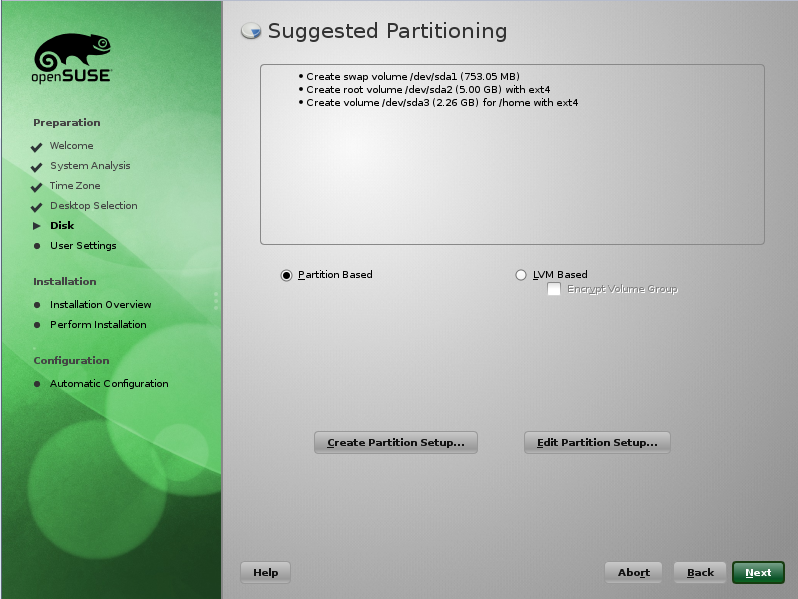Click the Suggested Partitioning heading text
Screen dimensions: 798x599
click(387, 31)
